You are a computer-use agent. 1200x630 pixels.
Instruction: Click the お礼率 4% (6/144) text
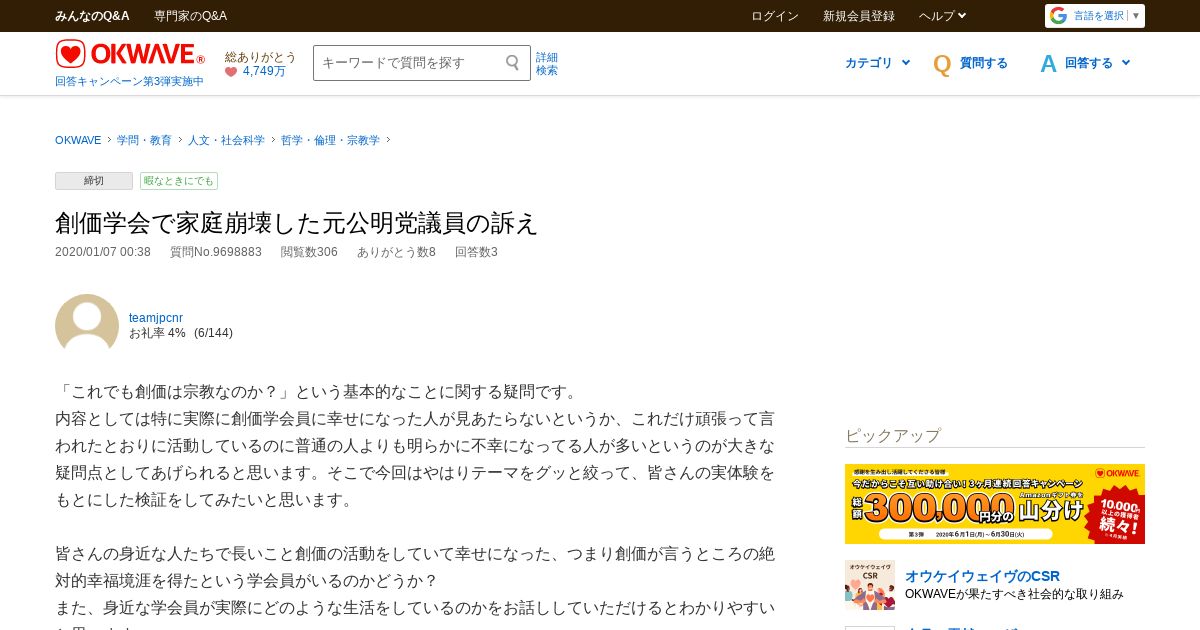[181, 333]
